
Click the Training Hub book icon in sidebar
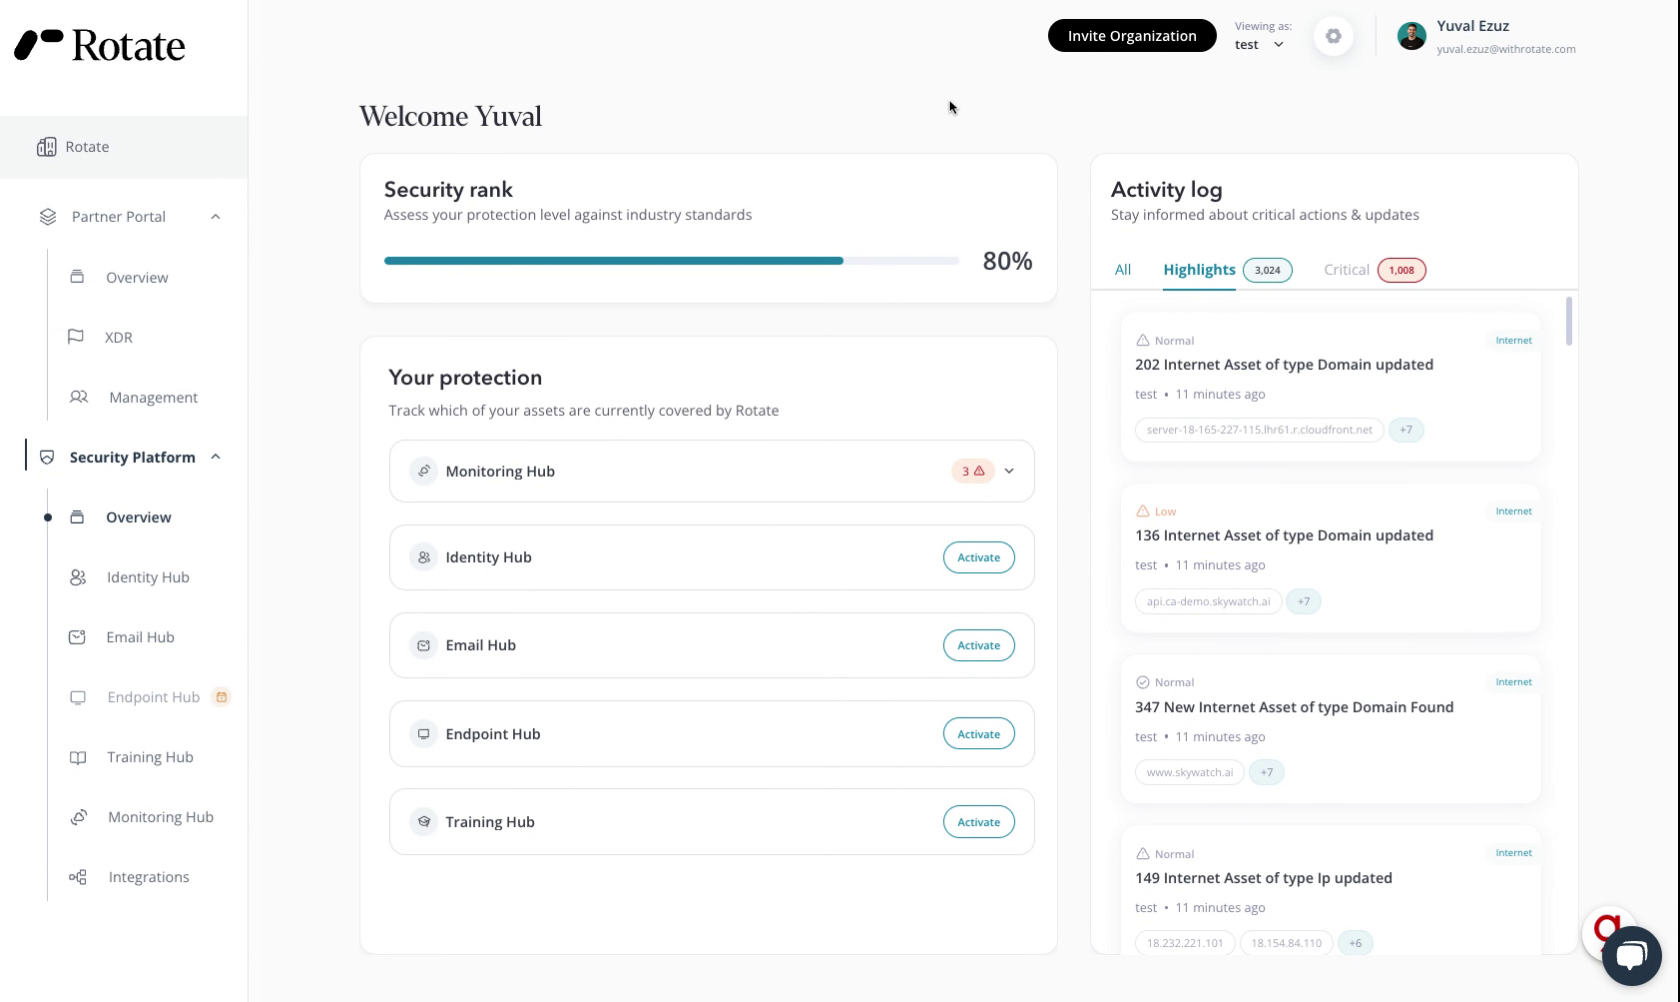(77, 757)
